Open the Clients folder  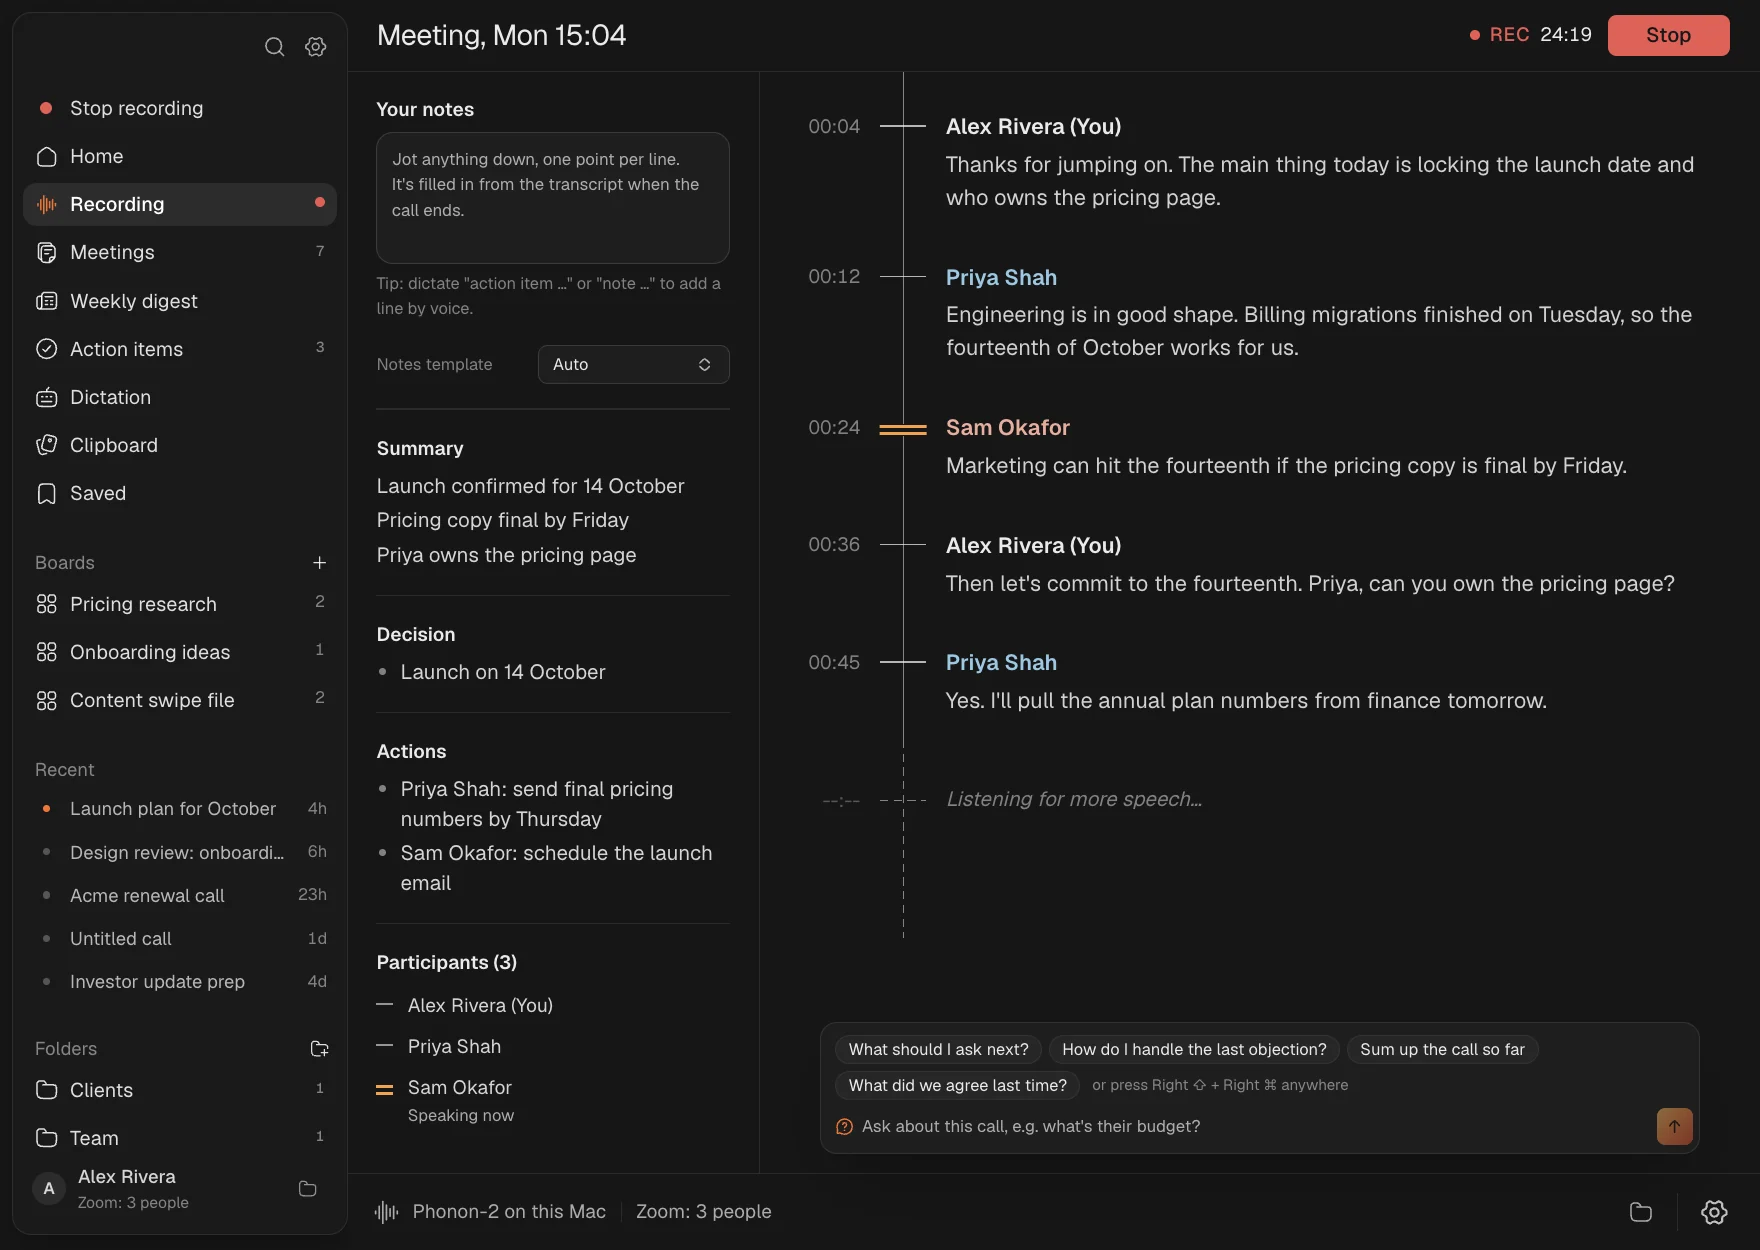pyautogui.click(x=180, y=1090)
